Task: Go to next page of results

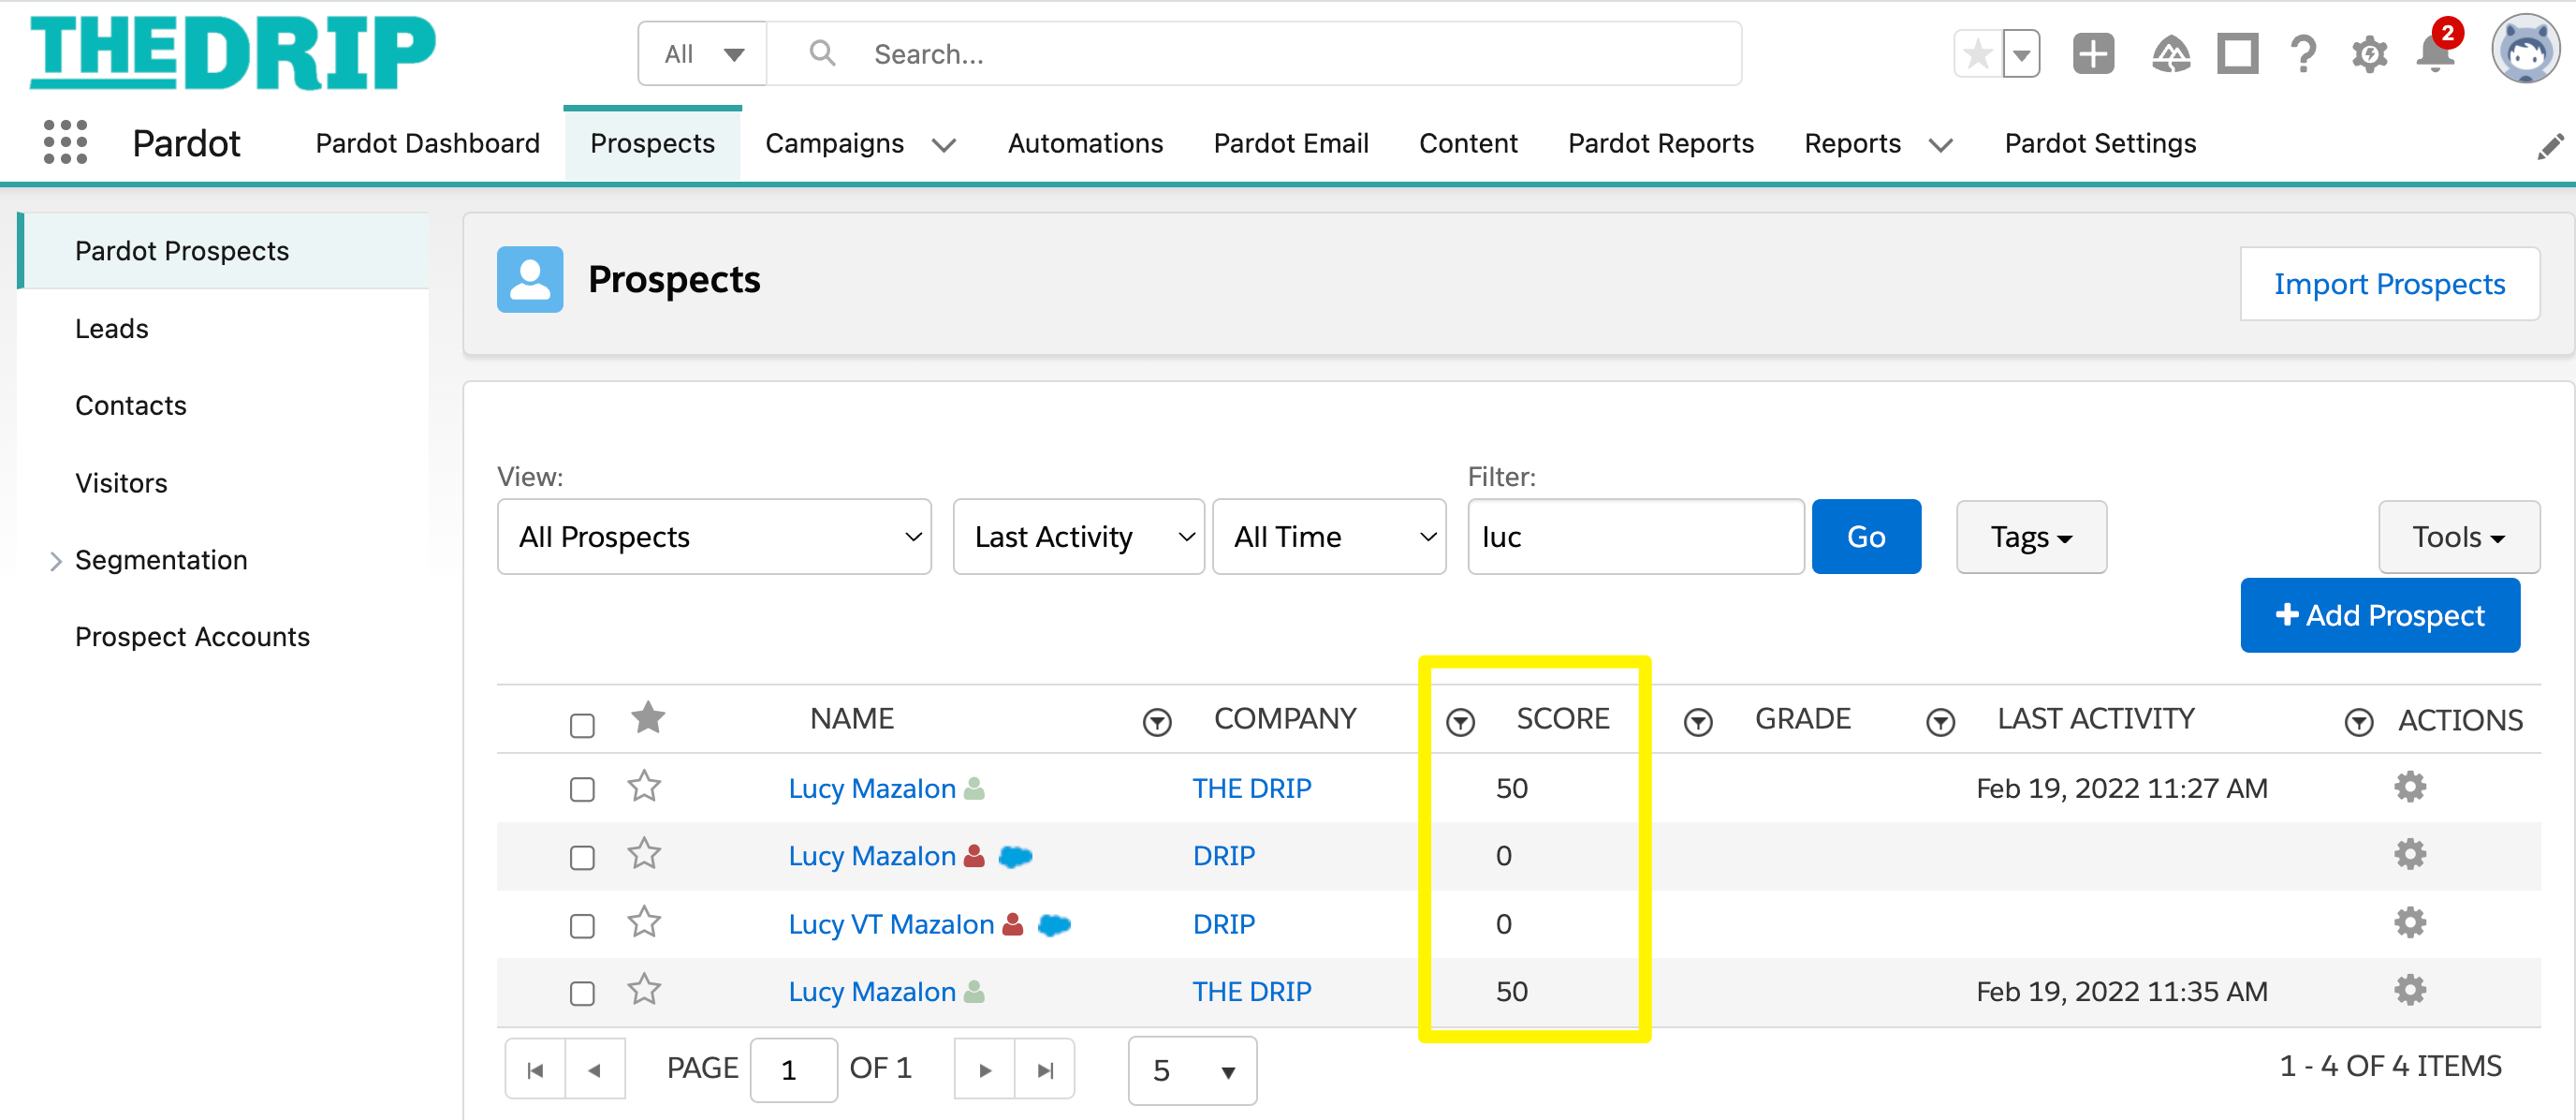Action: click(x=984, y=1070)
